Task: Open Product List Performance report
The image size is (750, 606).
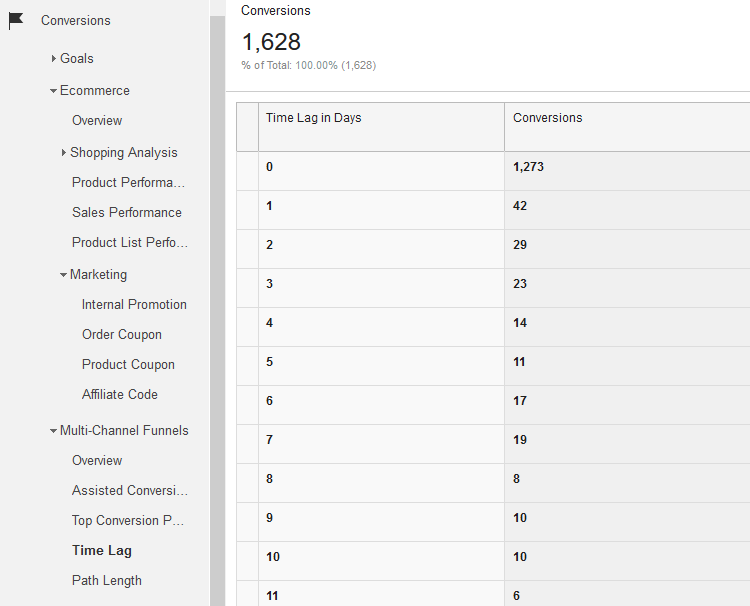Action: pos(129,243)
